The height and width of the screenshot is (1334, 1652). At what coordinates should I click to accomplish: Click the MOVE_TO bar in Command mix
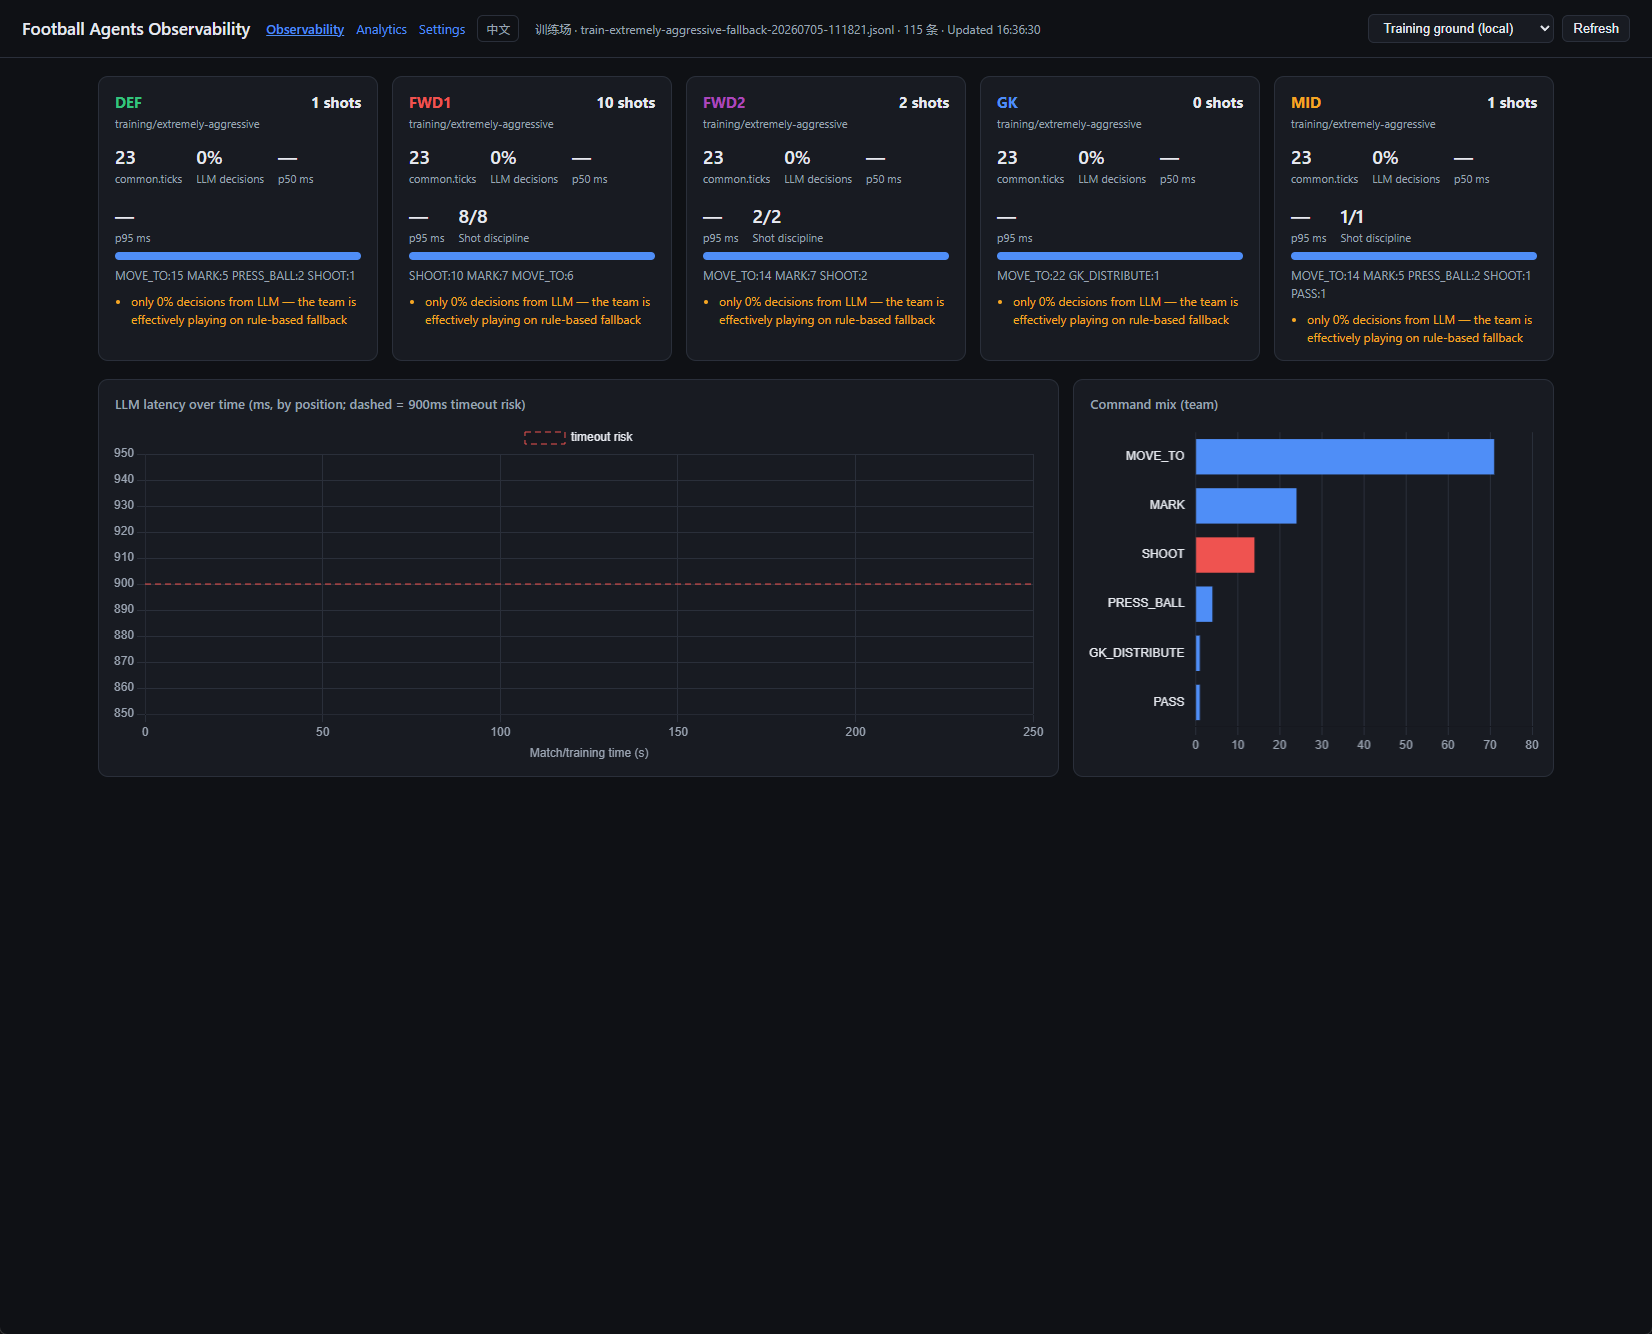point(1344,456)
